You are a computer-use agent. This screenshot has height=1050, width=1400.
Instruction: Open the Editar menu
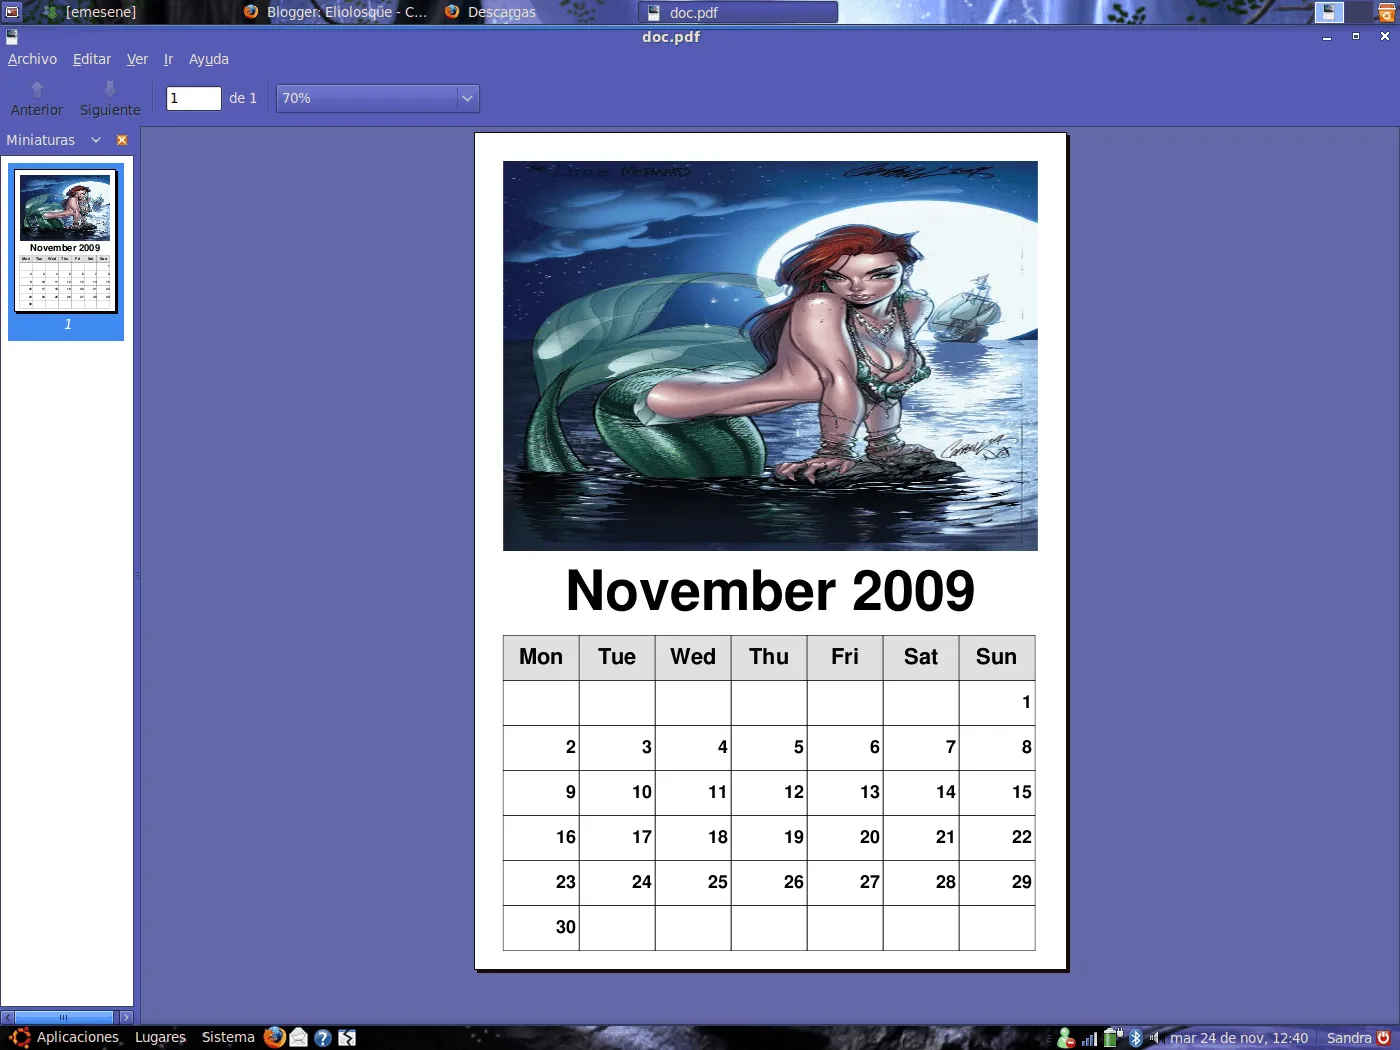tap(92, 59)
